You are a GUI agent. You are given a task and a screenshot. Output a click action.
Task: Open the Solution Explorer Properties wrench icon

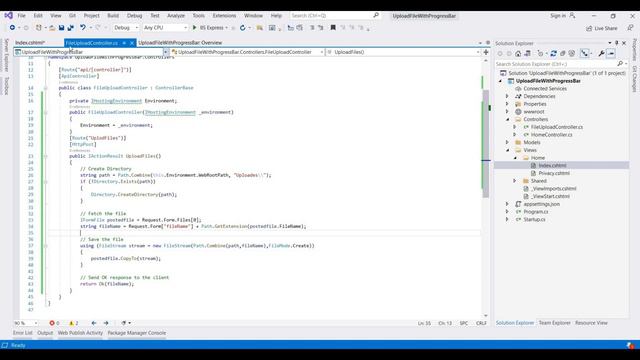(601, 53)
